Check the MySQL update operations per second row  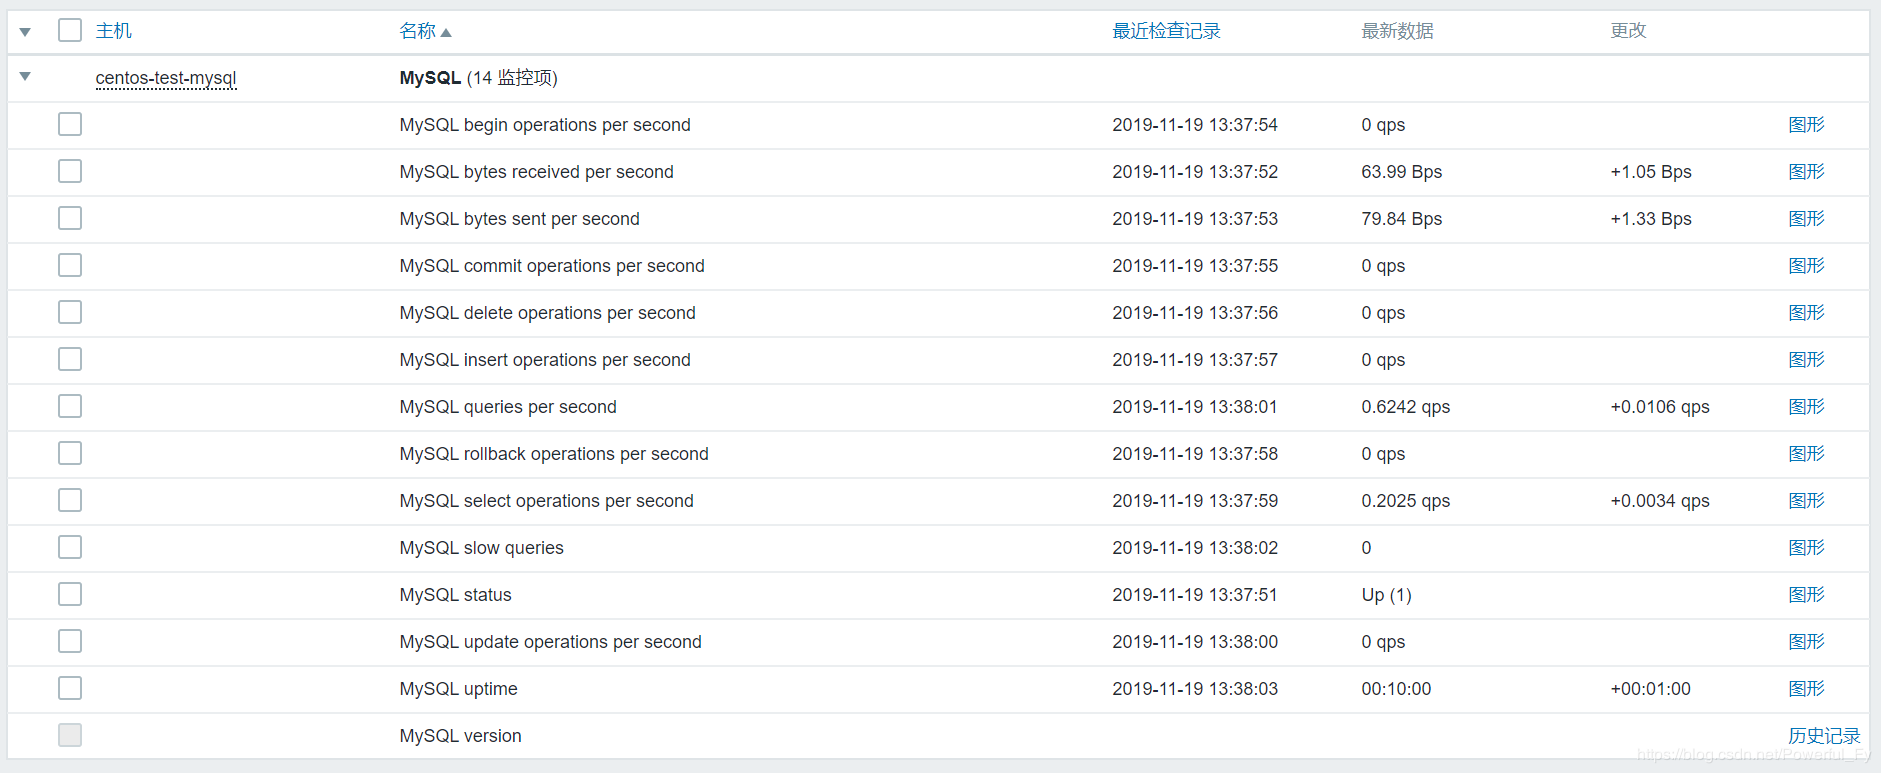70,641
